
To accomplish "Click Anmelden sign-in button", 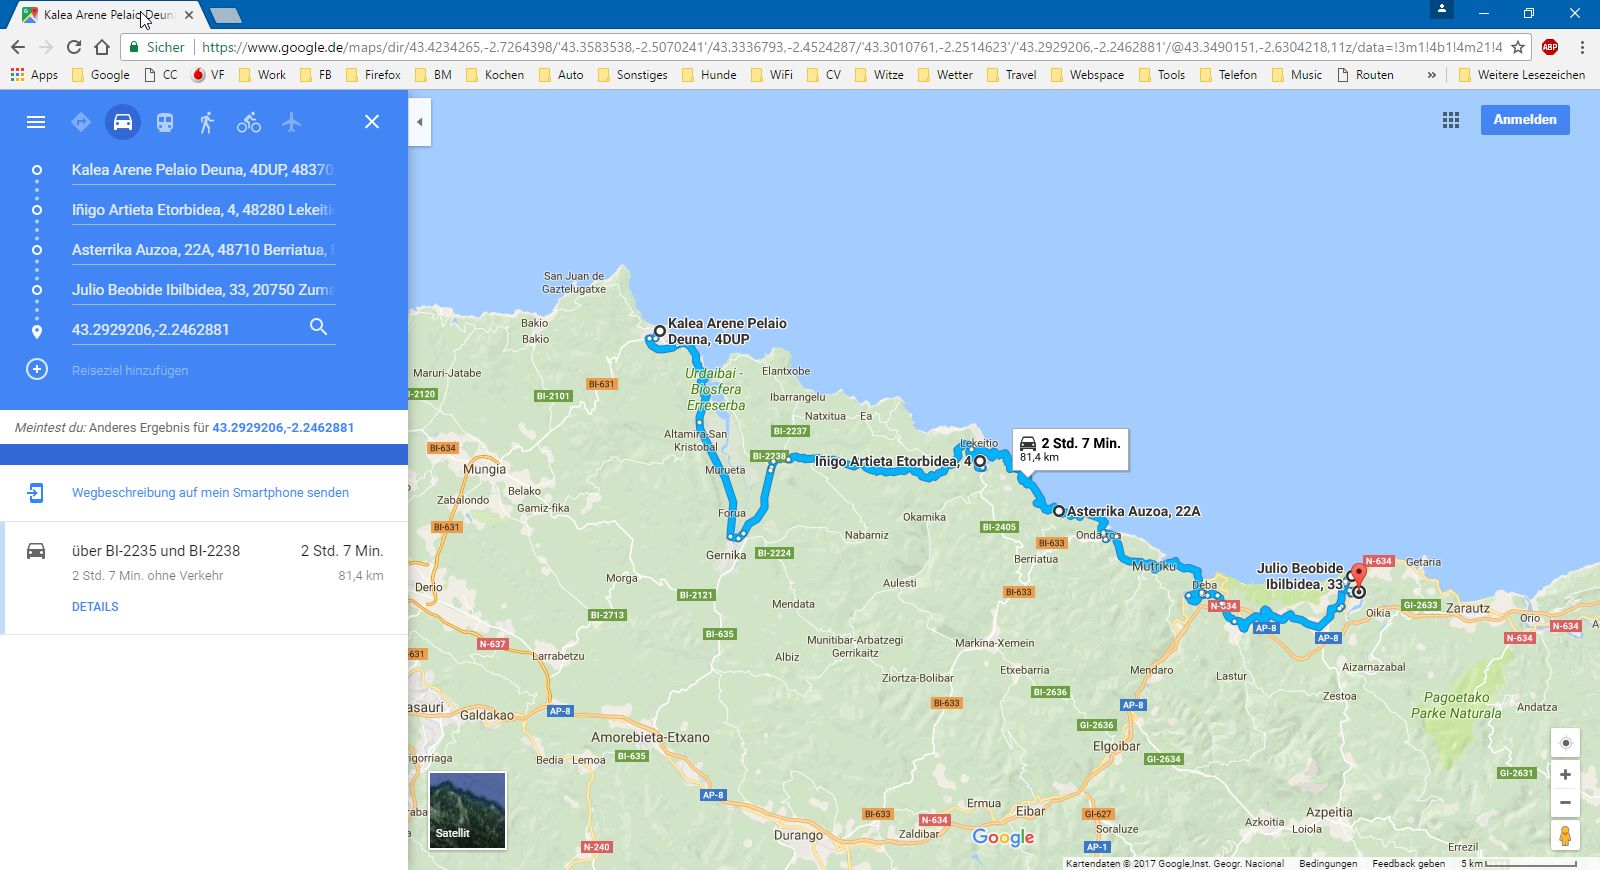I will coord(1525,120).
